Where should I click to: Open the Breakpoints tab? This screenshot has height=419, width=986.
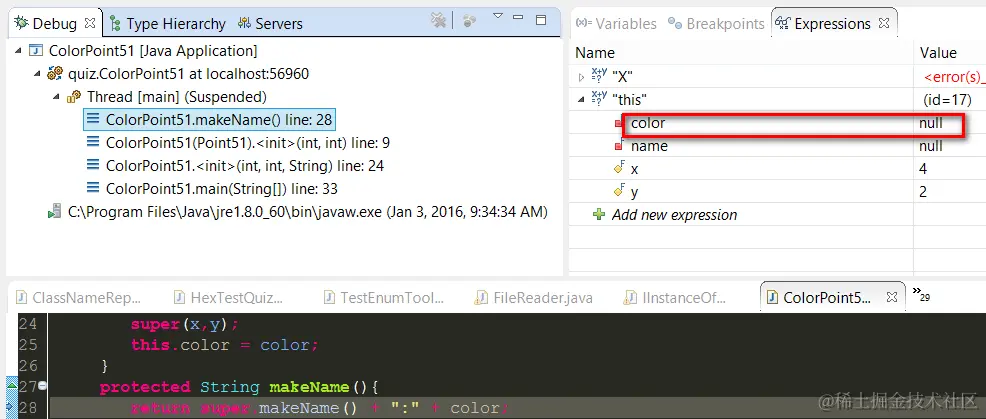click(716, 24)
